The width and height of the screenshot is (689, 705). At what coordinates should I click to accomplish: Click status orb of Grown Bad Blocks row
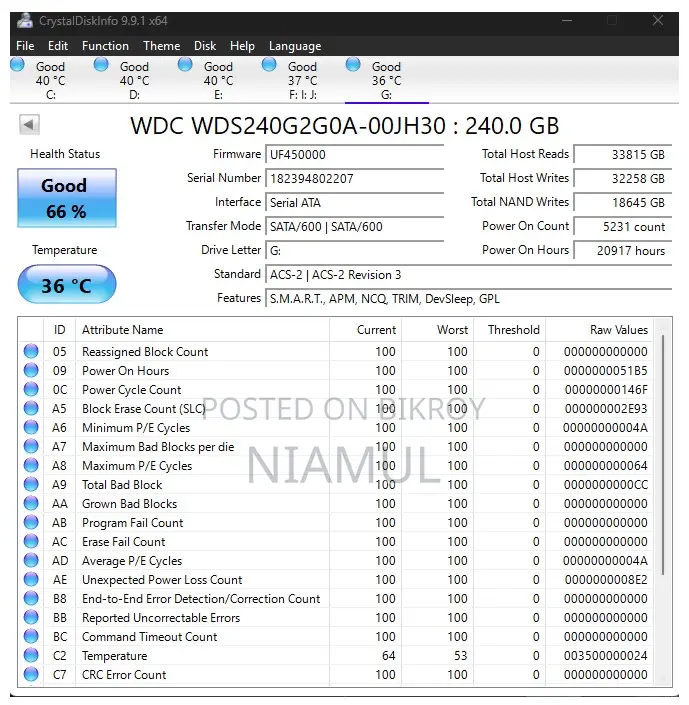pyautogui.click(x=31, y=503)
